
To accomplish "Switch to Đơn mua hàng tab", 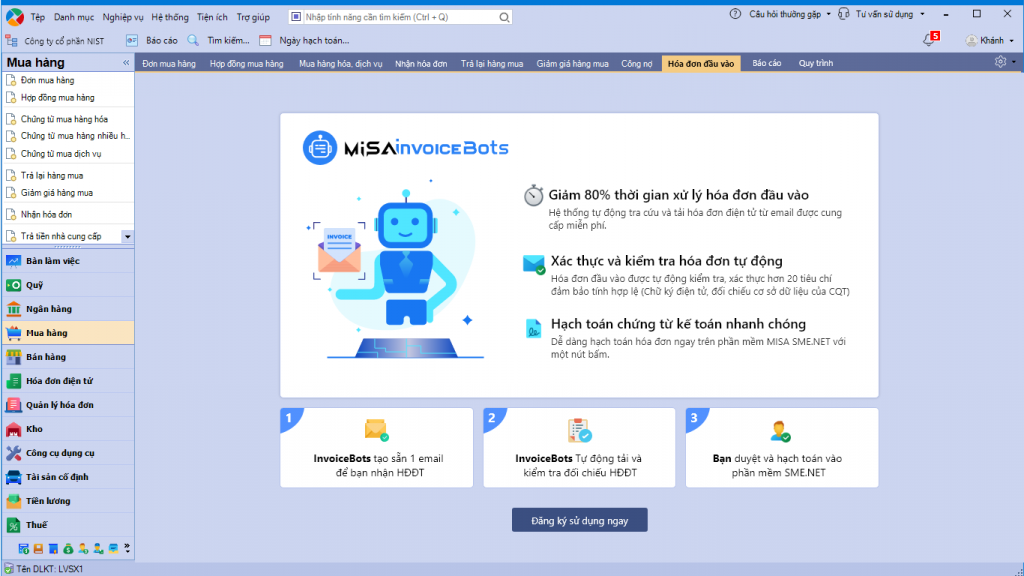I will pyautogui.click(x=169, y=63).
